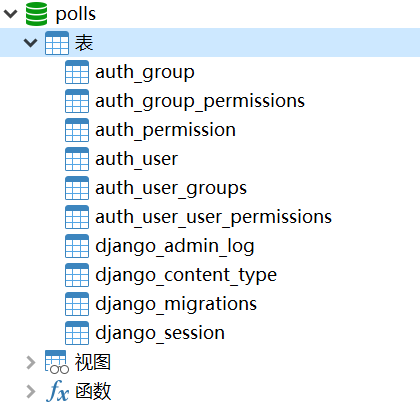Click the auth_group table icon

click(x=77, y=72)
